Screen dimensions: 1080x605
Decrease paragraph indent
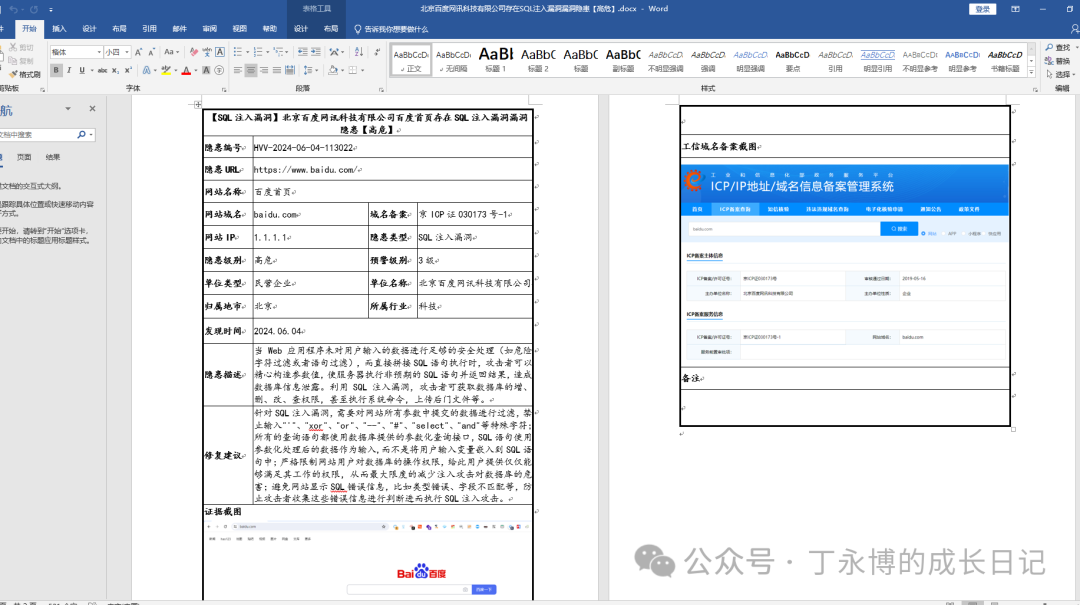302,52
